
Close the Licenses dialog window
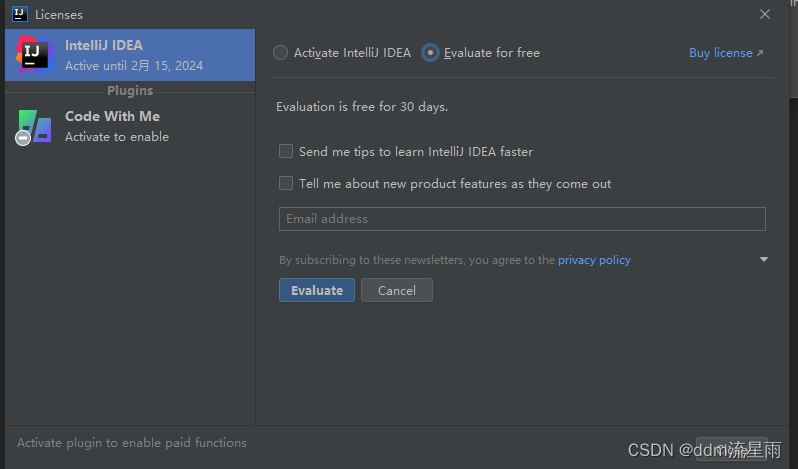pyautogui.click(x=765, y=14)
